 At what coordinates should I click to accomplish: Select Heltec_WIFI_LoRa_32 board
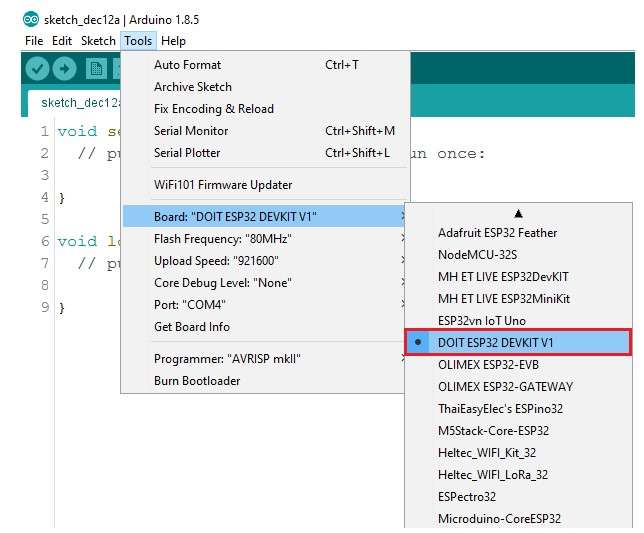[518, 475]
